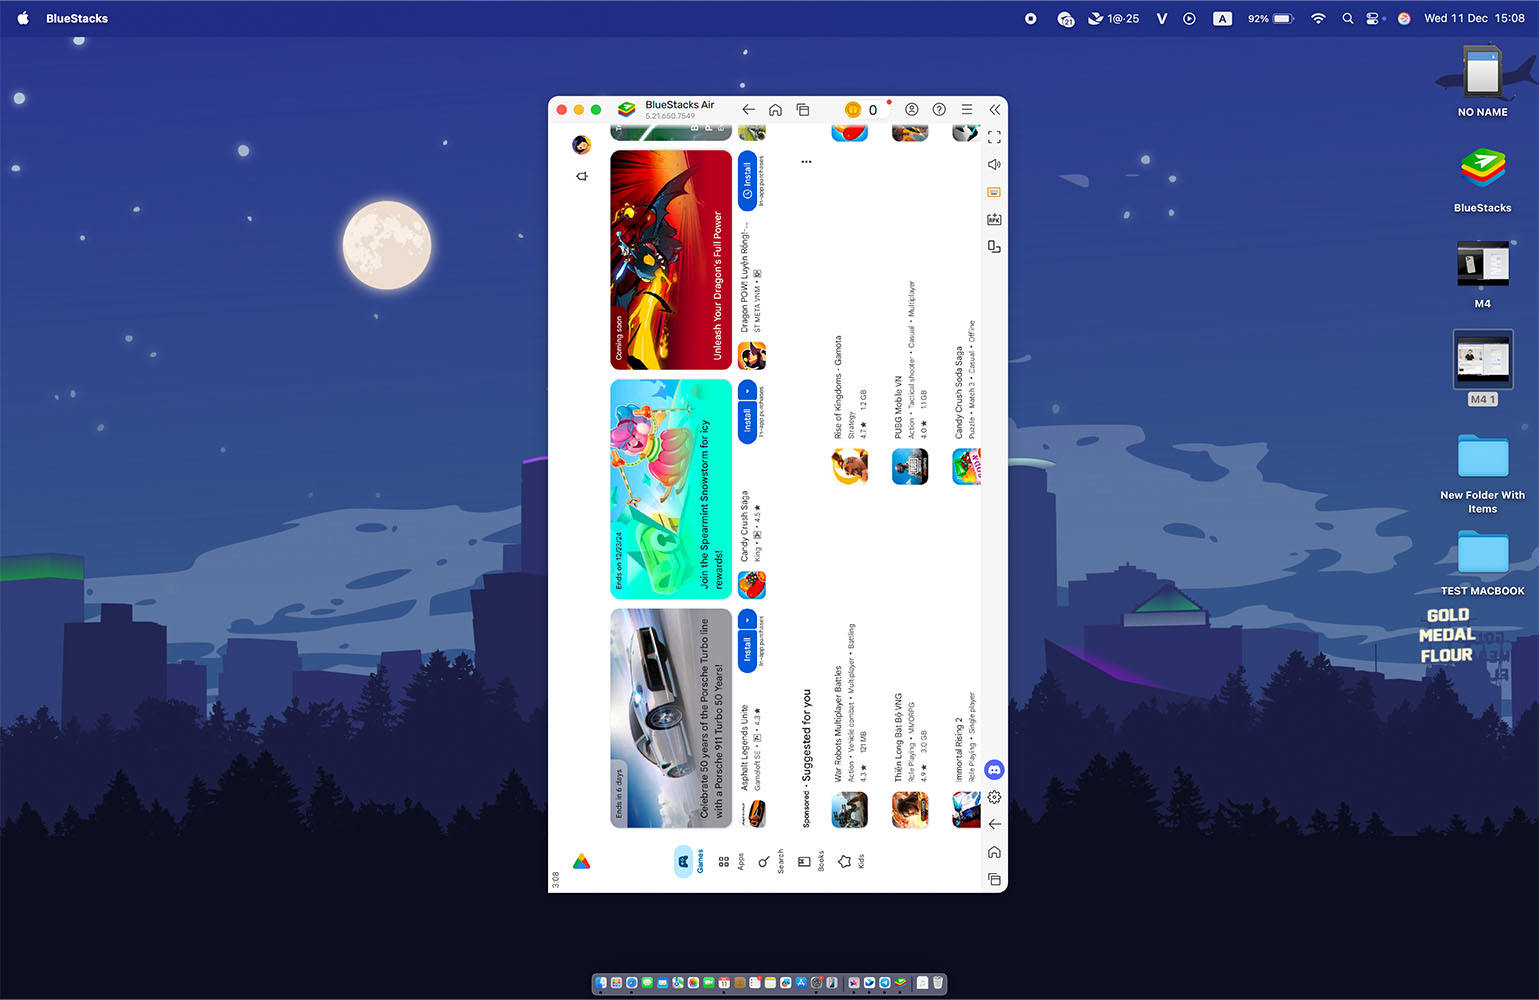Open the Wi-Fi status menu

pos(1318,18)
